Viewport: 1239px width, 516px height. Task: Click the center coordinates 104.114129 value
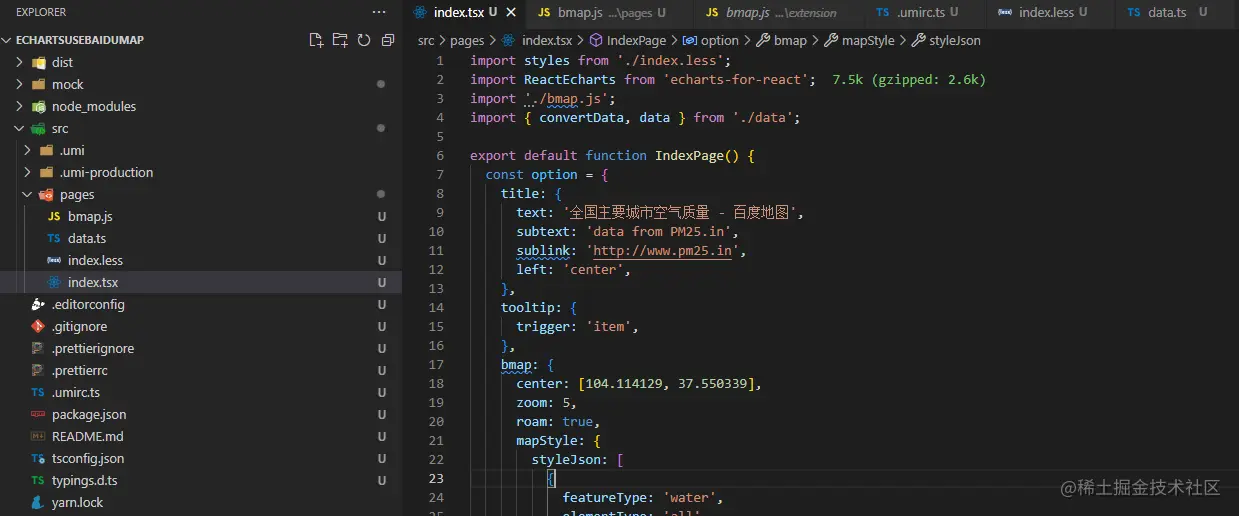click(624, 384)
